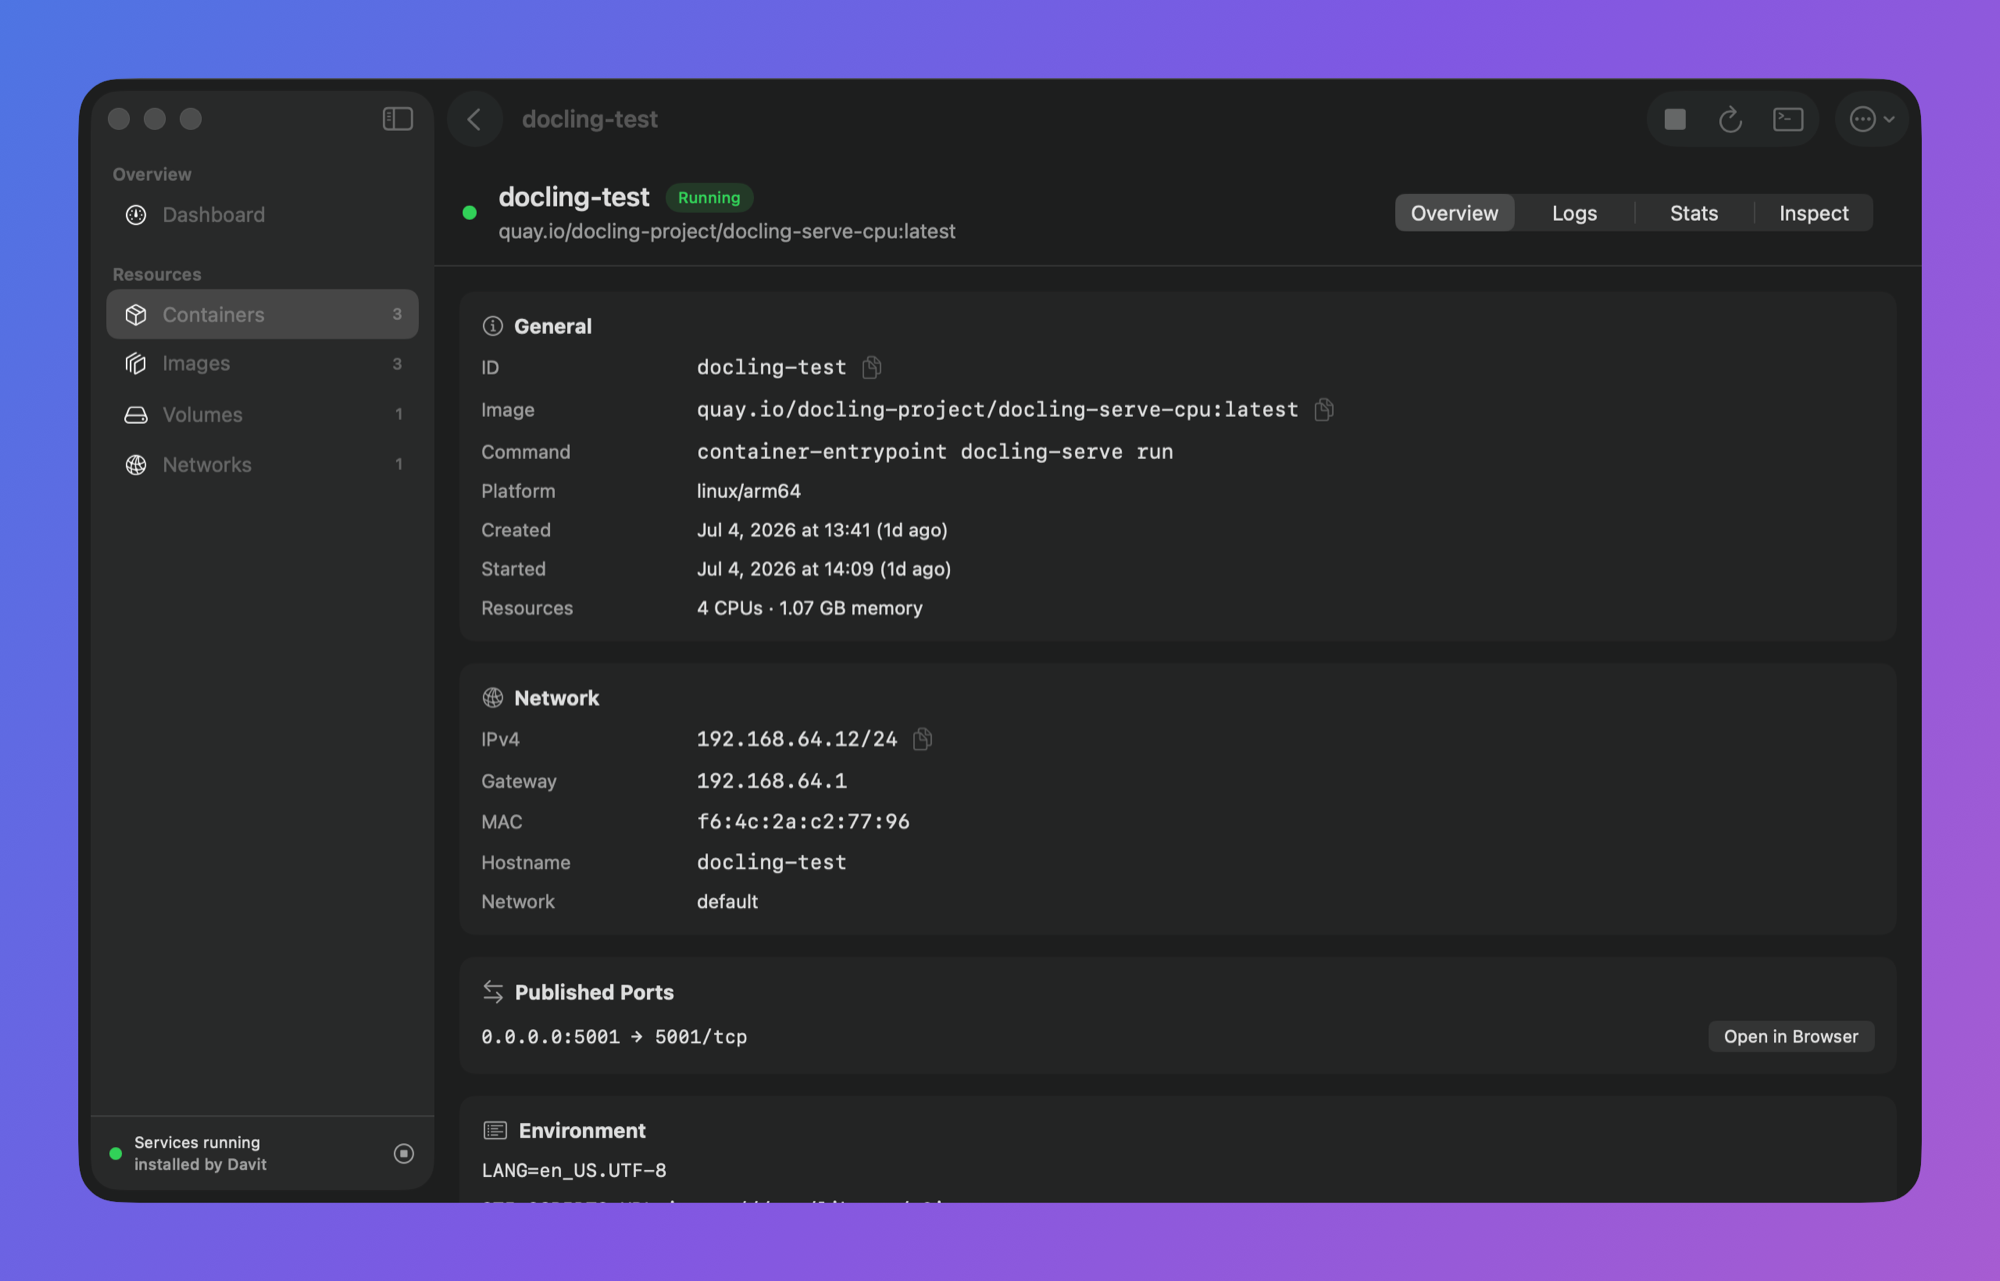
Task: Switch to the Stats tab
Action: pyautogui.click(x=1694, y=213)
